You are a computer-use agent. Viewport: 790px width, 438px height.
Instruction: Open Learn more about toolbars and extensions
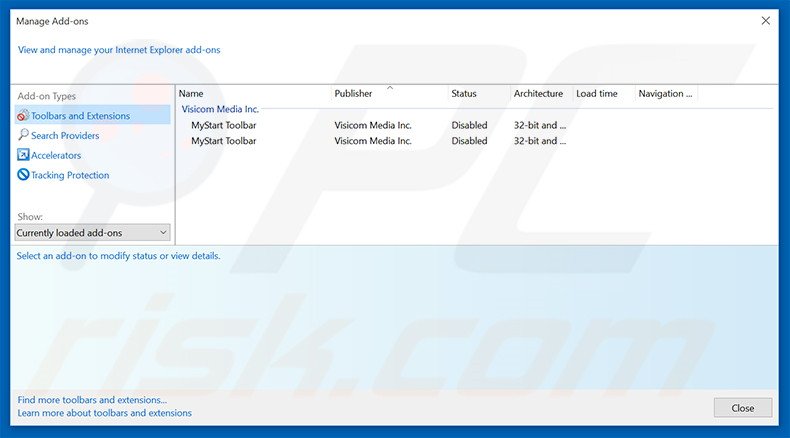click(105, 413)
